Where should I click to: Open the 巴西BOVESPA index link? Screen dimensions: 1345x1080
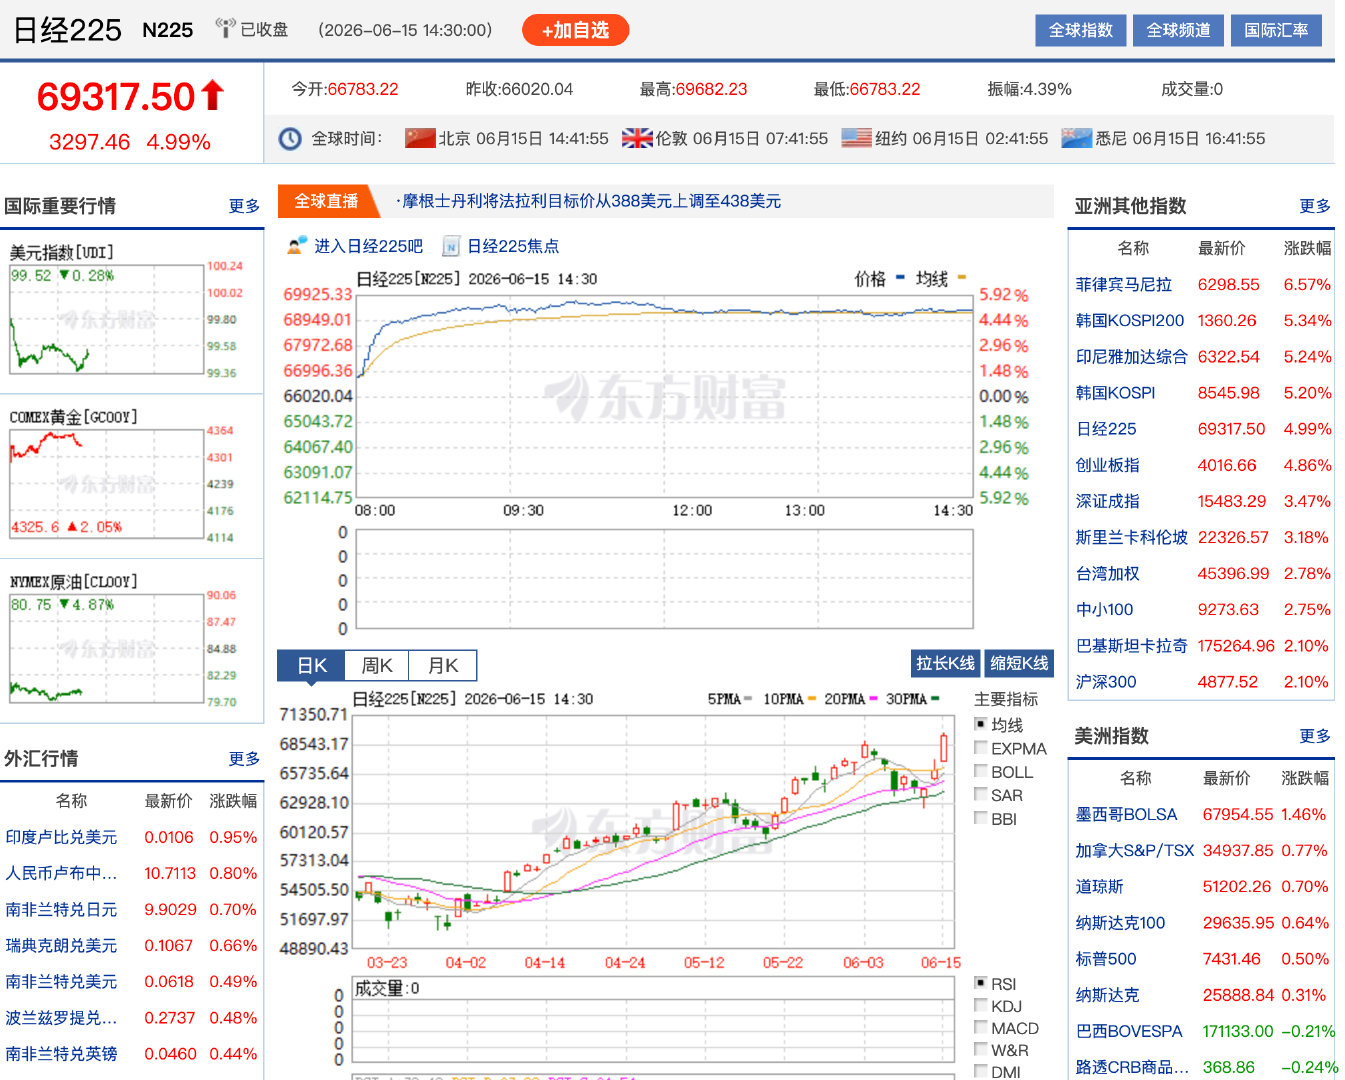coord(1129,1031)
